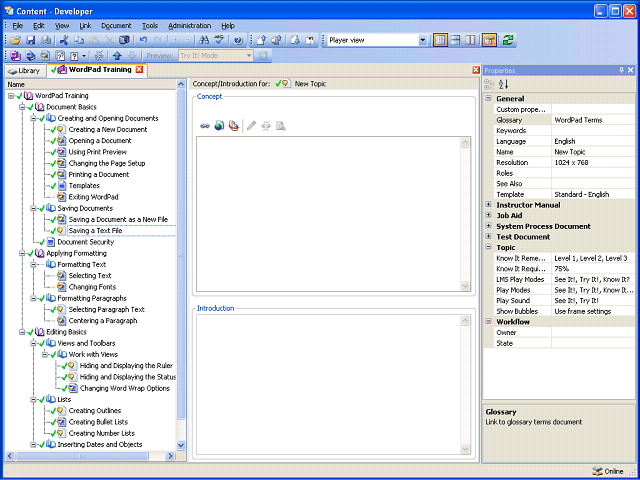
Task: Click the refresh green arrows icon
Action: coord(508,40)
